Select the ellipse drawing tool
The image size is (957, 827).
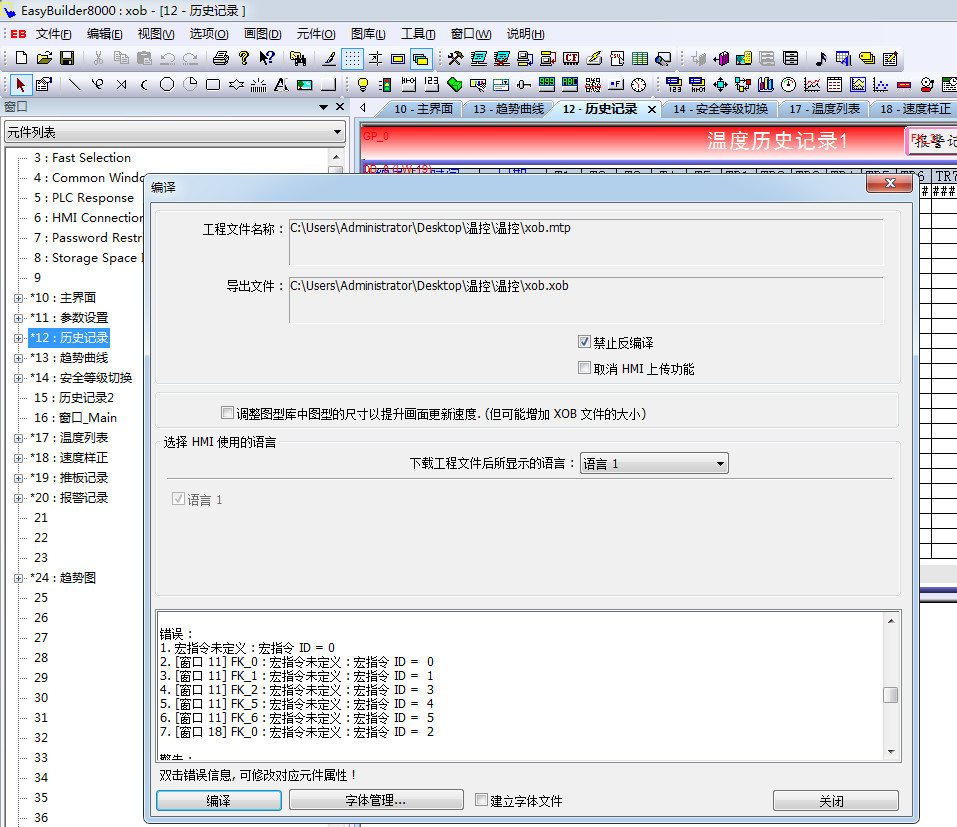click(167, 85)
